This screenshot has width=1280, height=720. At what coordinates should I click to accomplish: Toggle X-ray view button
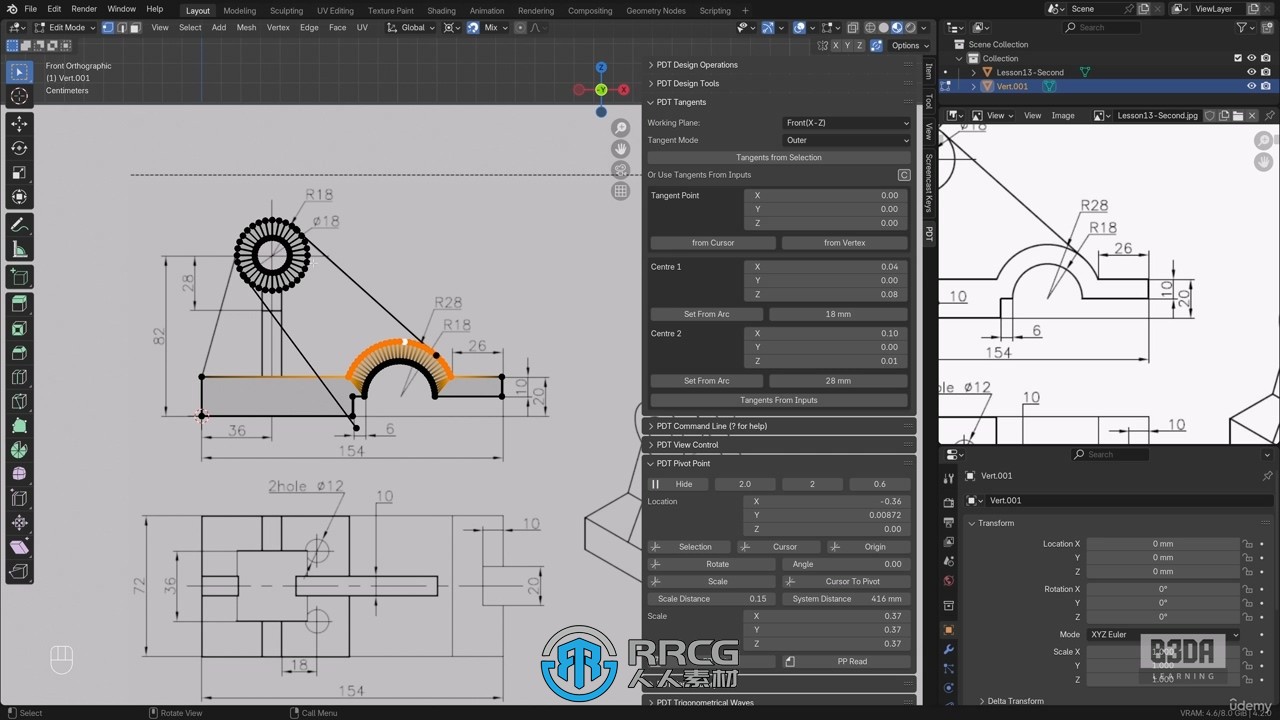pos(852,28)
